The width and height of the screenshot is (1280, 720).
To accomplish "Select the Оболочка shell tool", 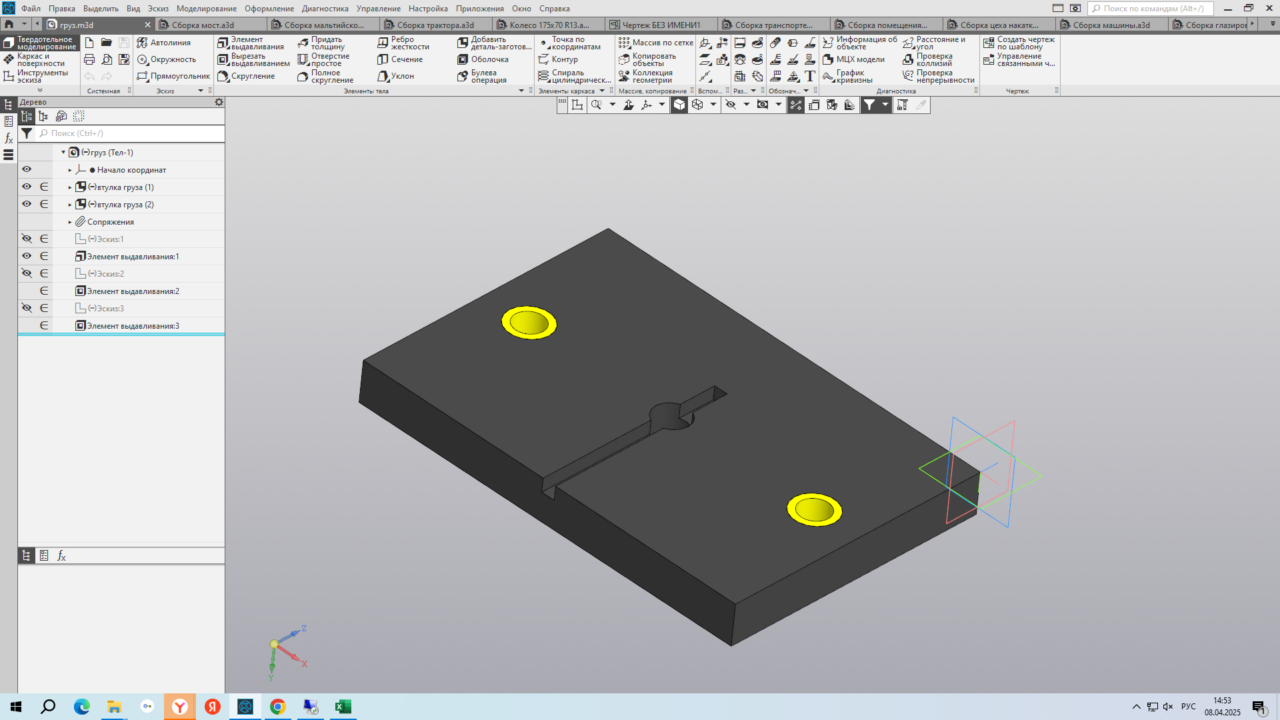I will [x=483, y=59].
